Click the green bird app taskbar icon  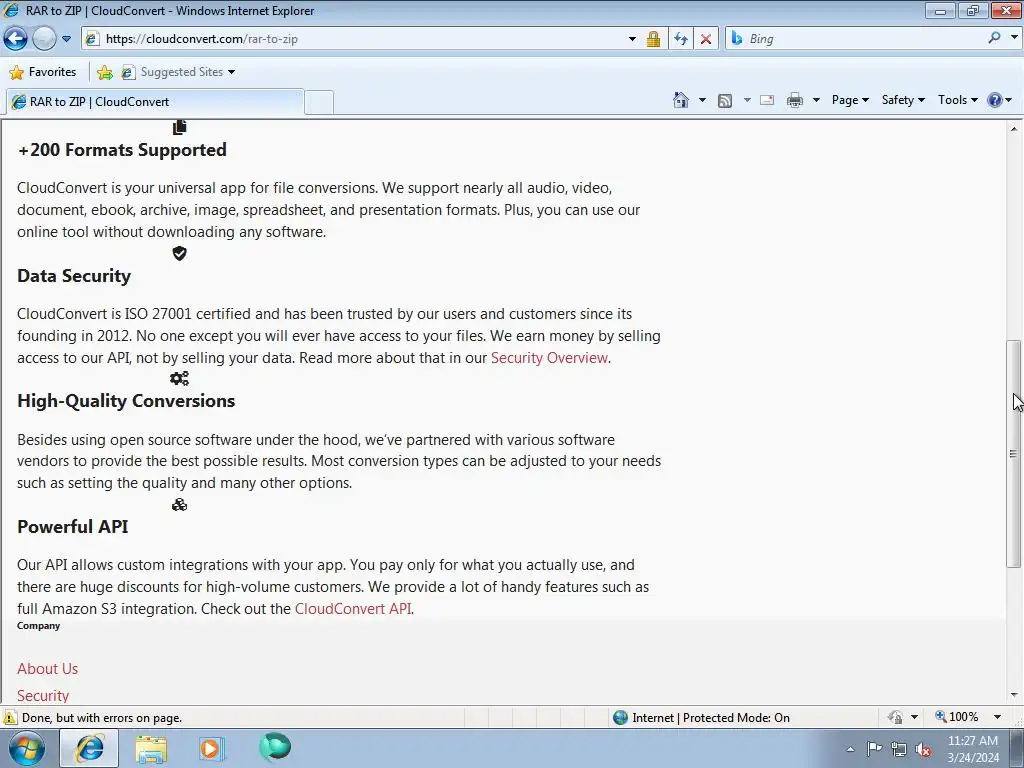click(x=275, y=748)
